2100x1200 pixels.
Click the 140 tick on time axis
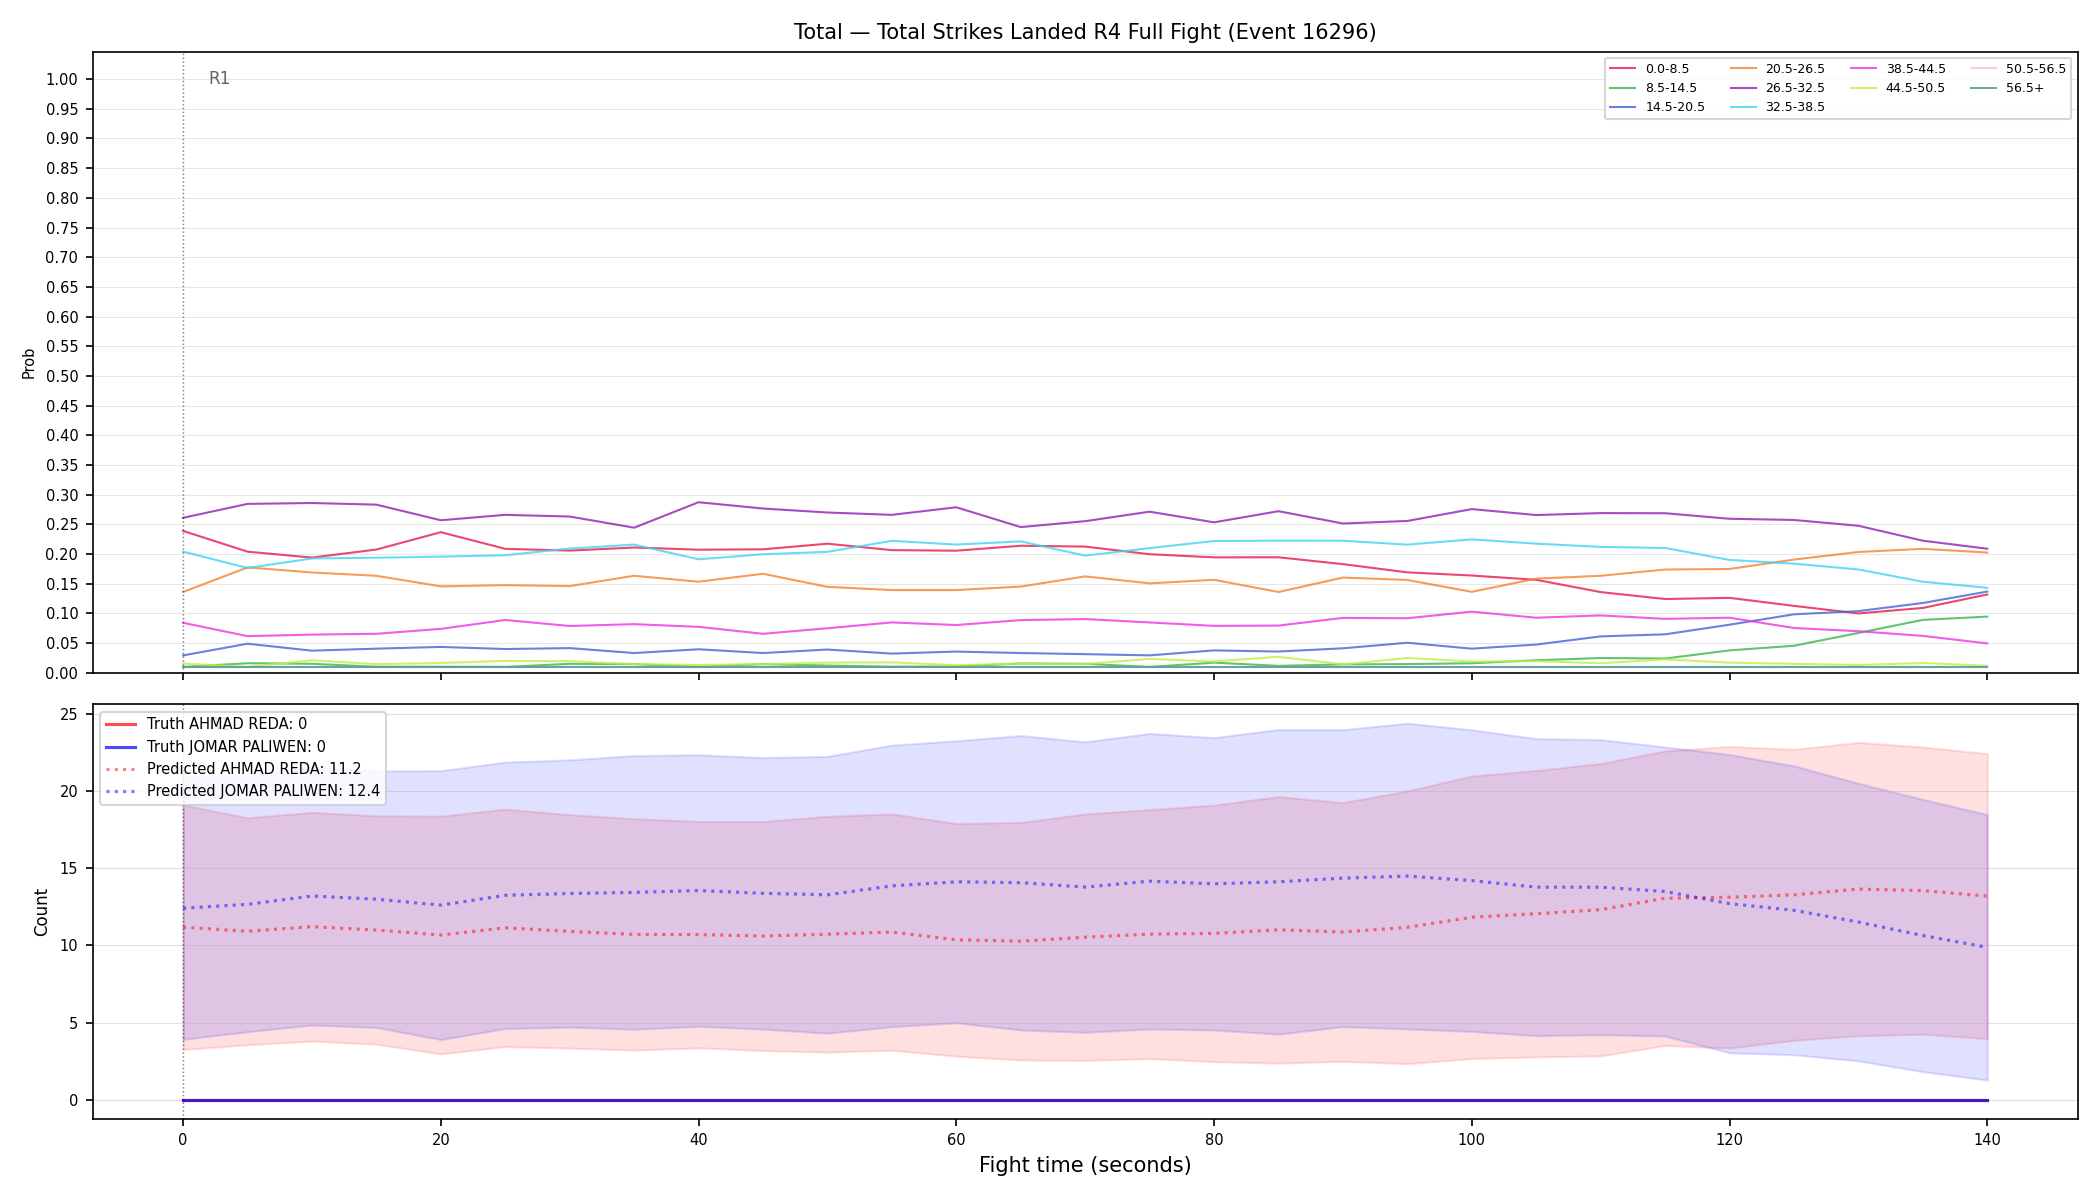click(1987, 1139)
